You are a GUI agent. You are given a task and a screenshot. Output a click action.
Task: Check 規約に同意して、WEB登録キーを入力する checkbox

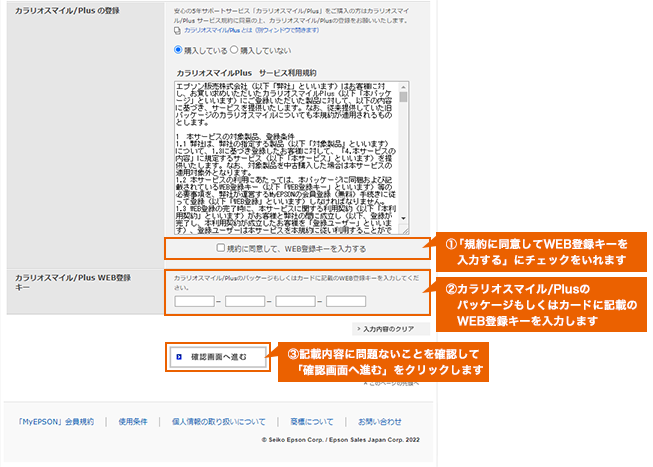tap(221, 247)
